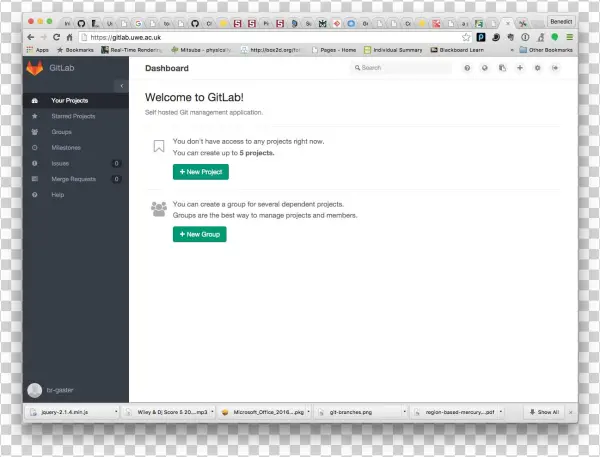Open the Microsoft_Office_2016 pkg download
Image resolution: width=600 pixels, height=457 pixels.
(x=262, y=412)
